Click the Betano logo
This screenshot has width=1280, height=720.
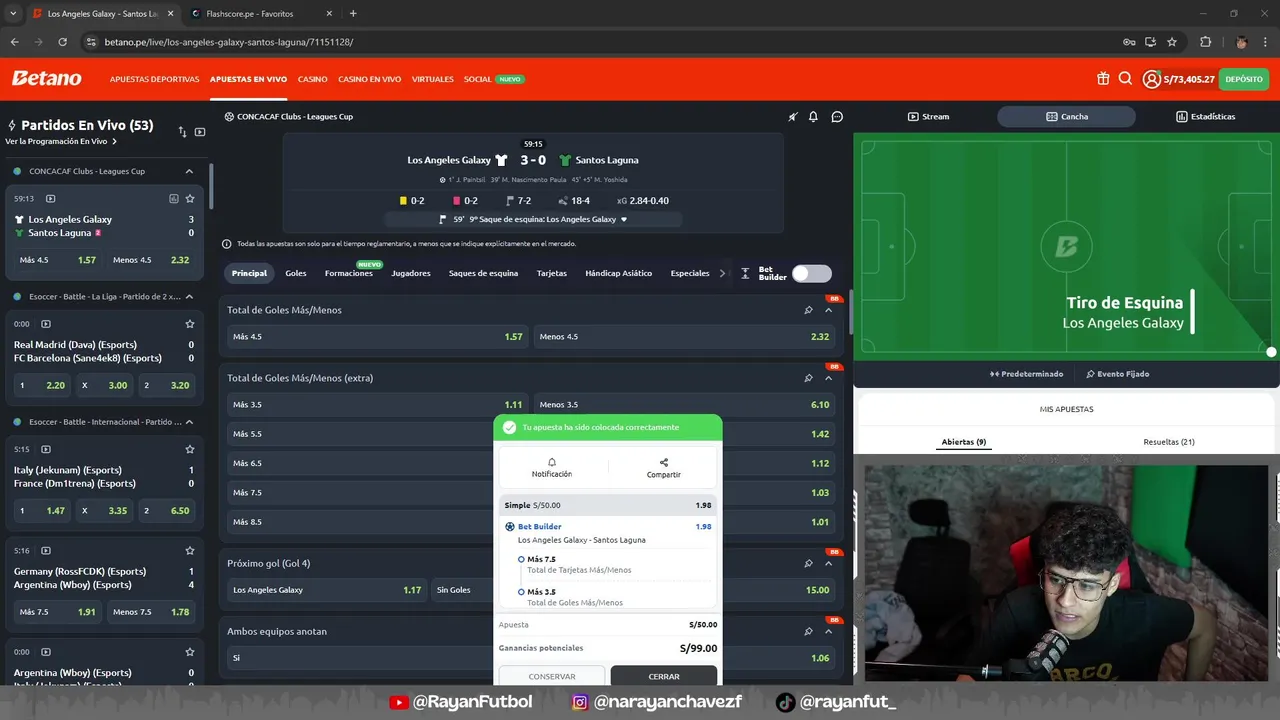point(47,79)
